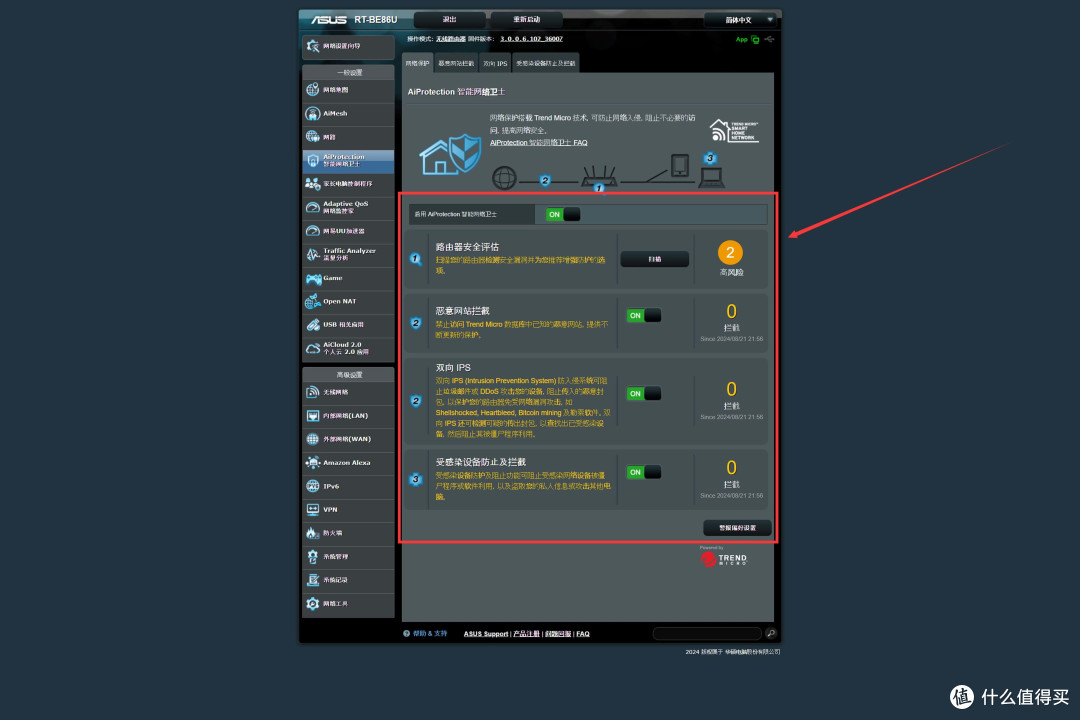The height and width of the screenshot is (720, 1080).
Task: Open the AiProtection sidebar entry
Action: pos(348,161)
